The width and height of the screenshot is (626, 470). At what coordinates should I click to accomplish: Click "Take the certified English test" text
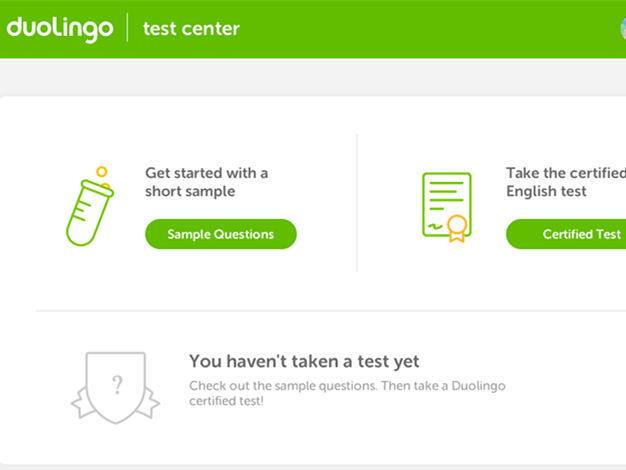click(x=565, y=182)
